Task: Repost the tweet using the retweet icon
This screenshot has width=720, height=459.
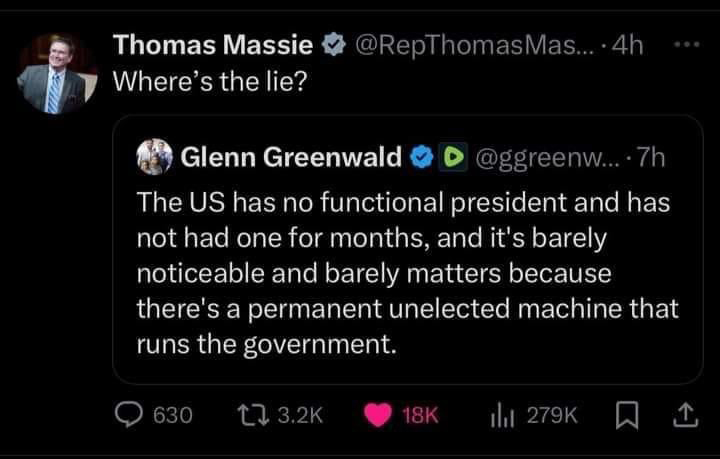Action: pos(256,415)
